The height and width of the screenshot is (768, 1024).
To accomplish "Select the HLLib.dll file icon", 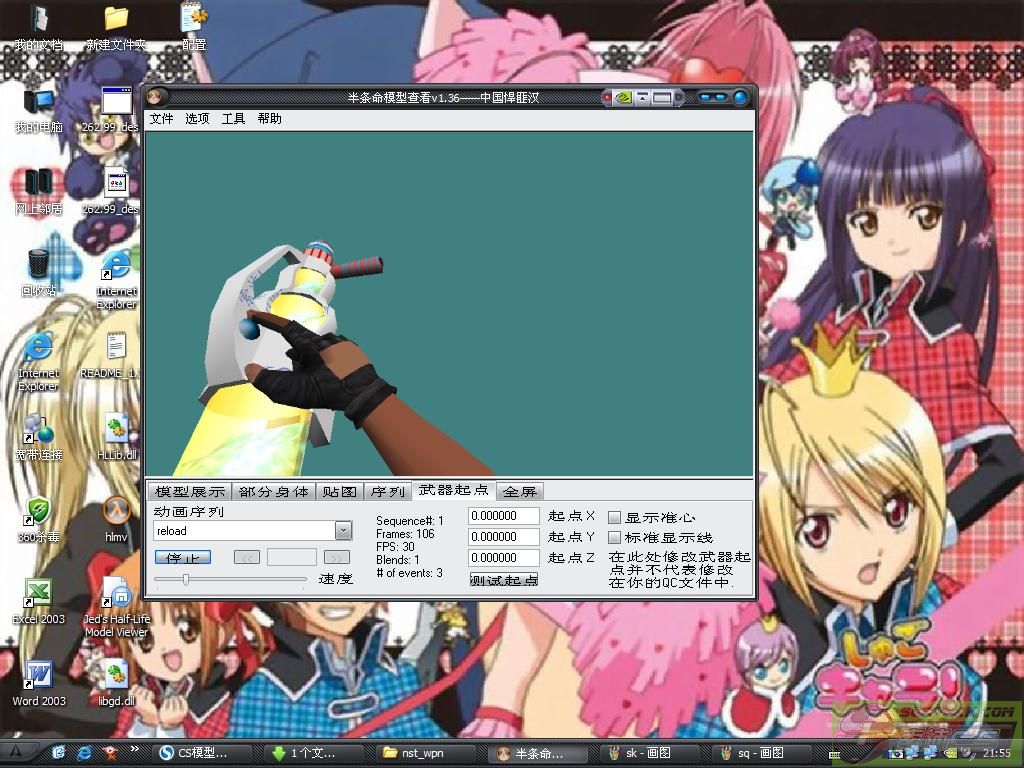I will (116, 431).
